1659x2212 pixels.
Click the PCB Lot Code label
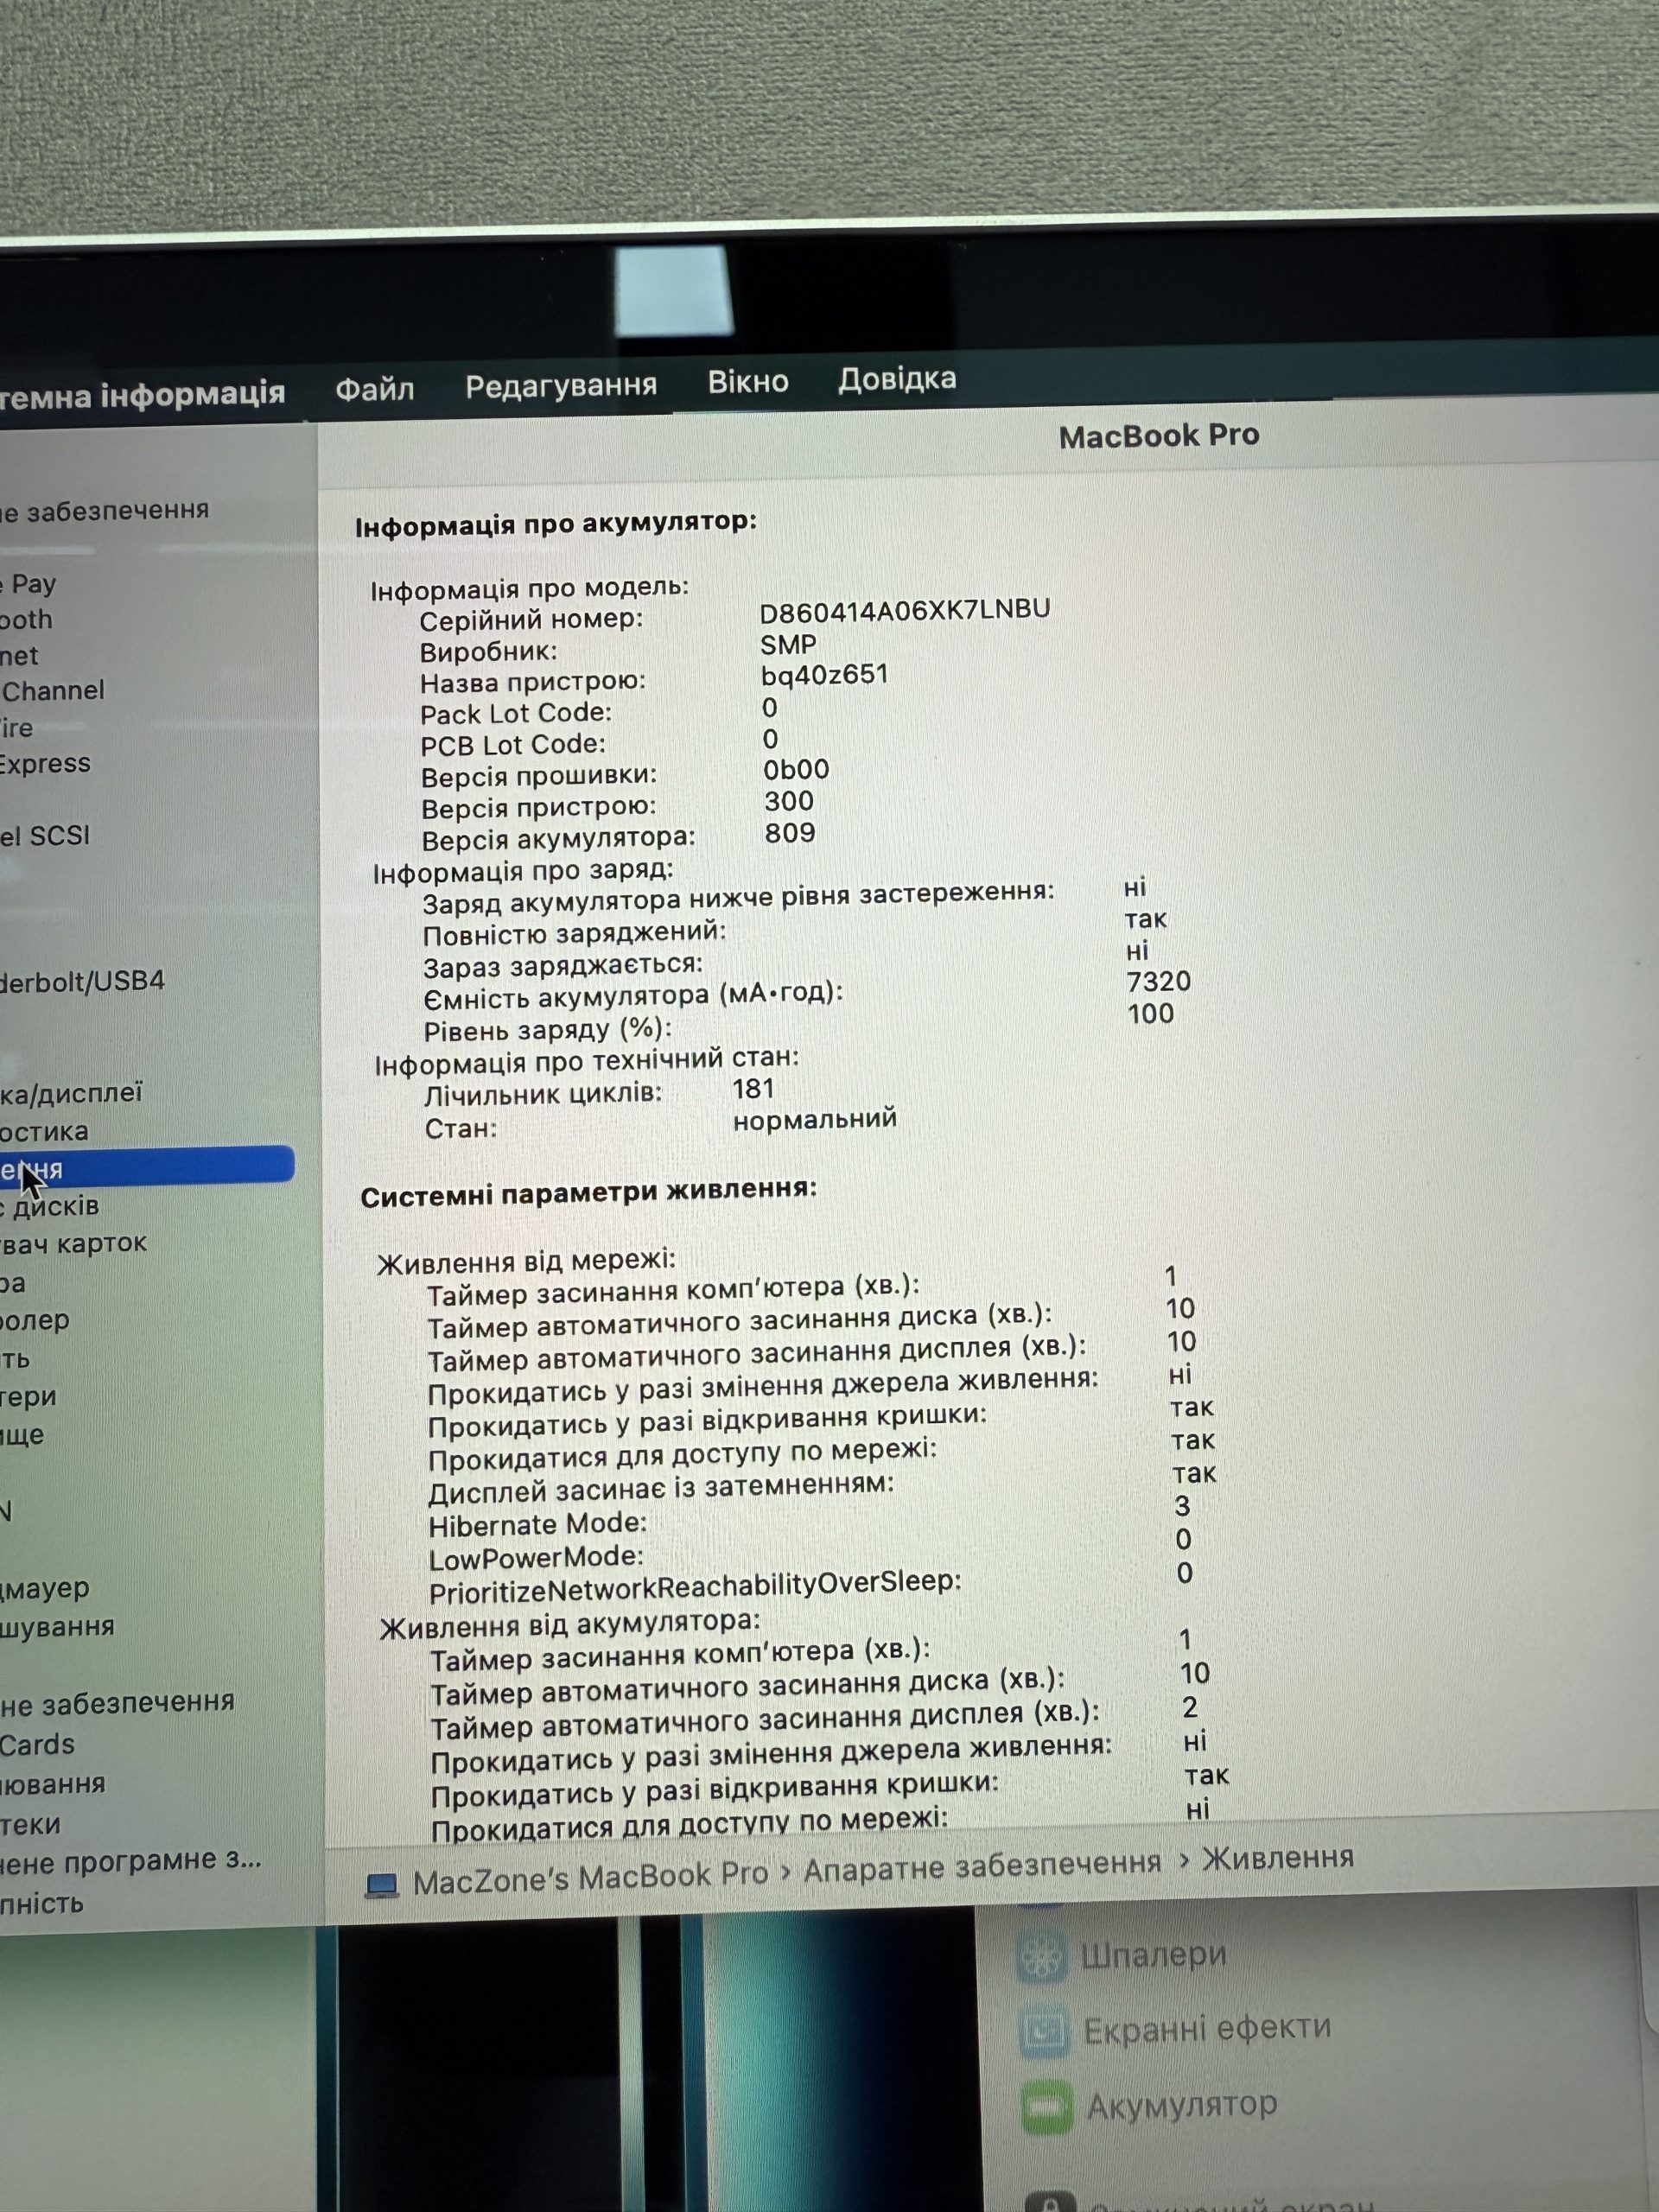[513, 745]
